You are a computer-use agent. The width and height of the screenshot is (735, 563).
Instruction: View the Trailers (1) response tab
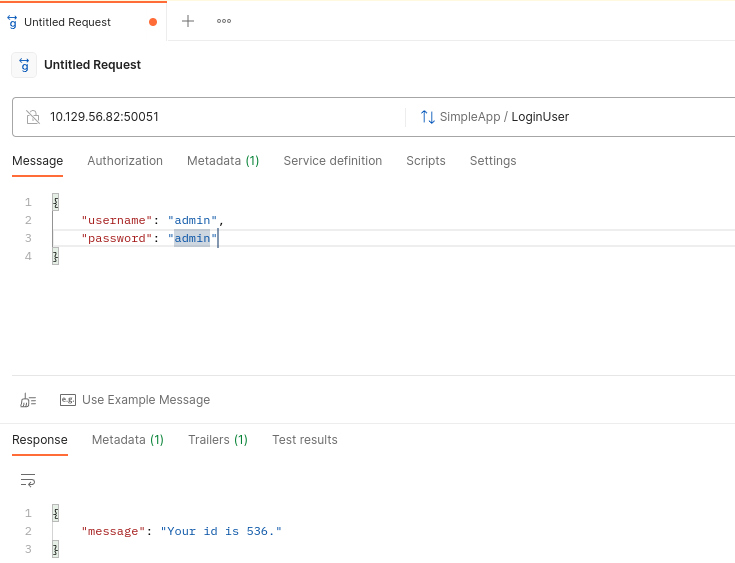tap(217, 440)
